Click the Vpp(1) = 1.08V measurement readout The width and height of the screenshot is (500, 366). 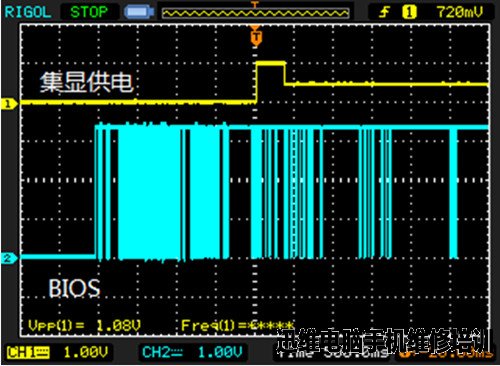84,325
